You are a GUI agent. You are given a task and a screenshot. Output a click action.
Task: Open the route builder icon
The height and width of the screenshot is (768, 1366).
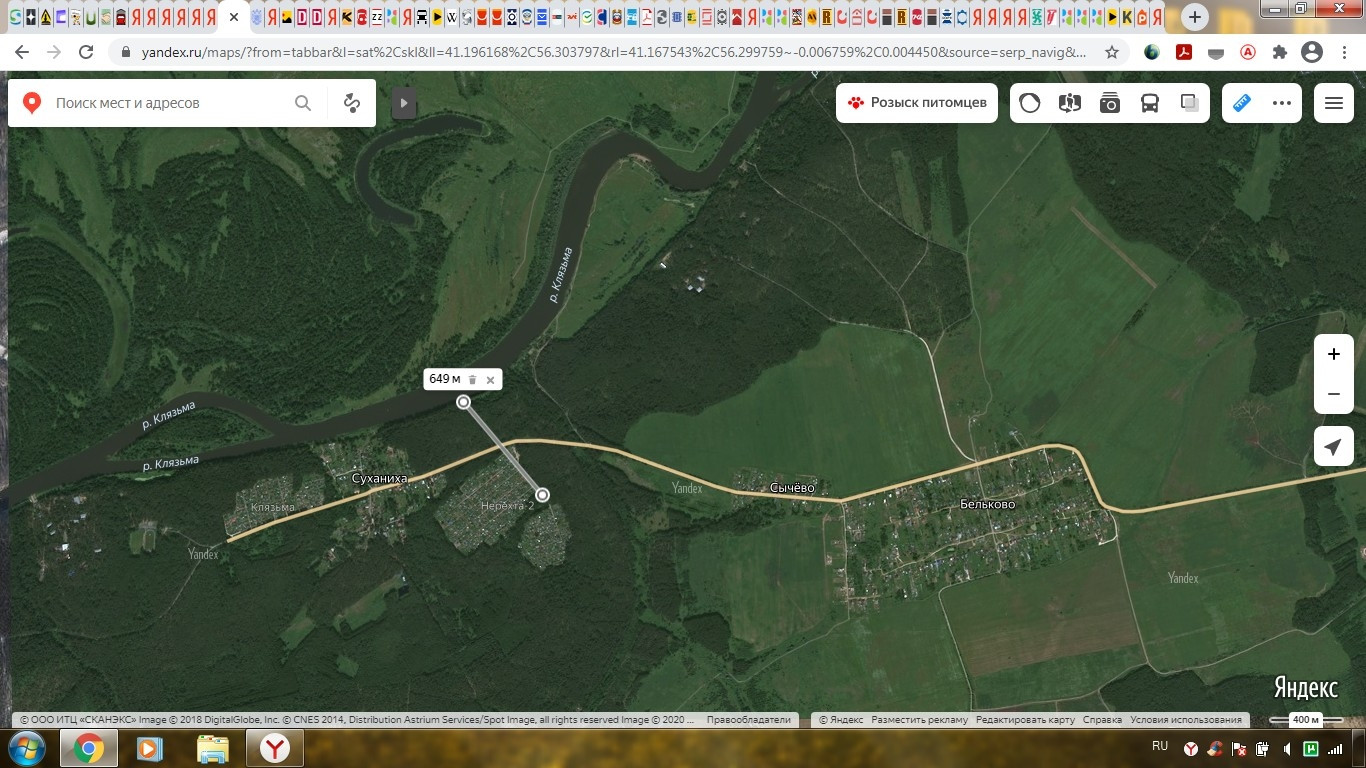(x=351, y=103)
